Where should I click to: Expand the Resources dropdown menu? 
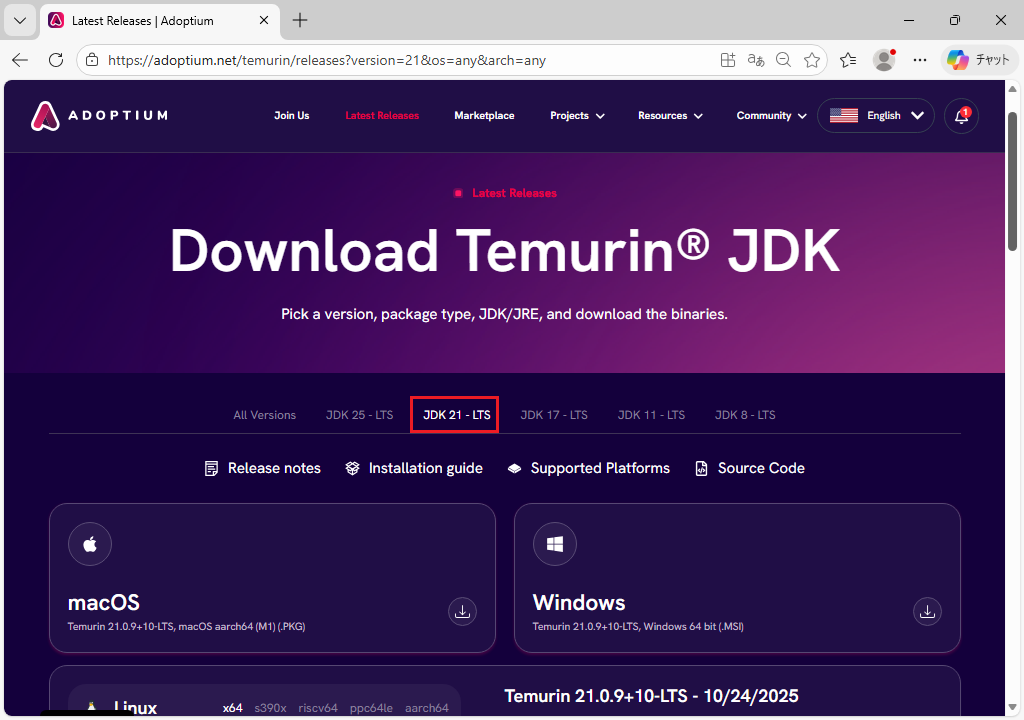click(670, 116)
